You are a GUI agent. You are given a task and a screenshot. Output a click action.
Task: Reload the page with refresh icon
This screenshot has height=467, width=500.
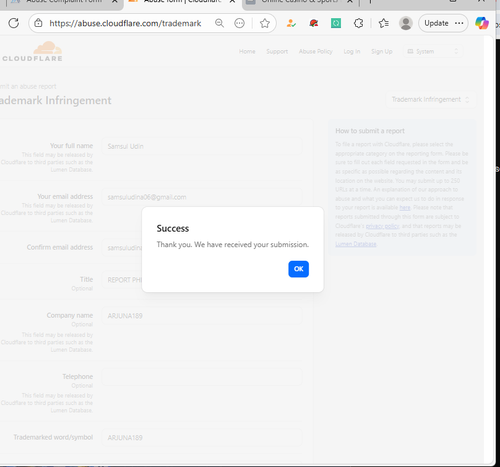[x=14, y=23]
